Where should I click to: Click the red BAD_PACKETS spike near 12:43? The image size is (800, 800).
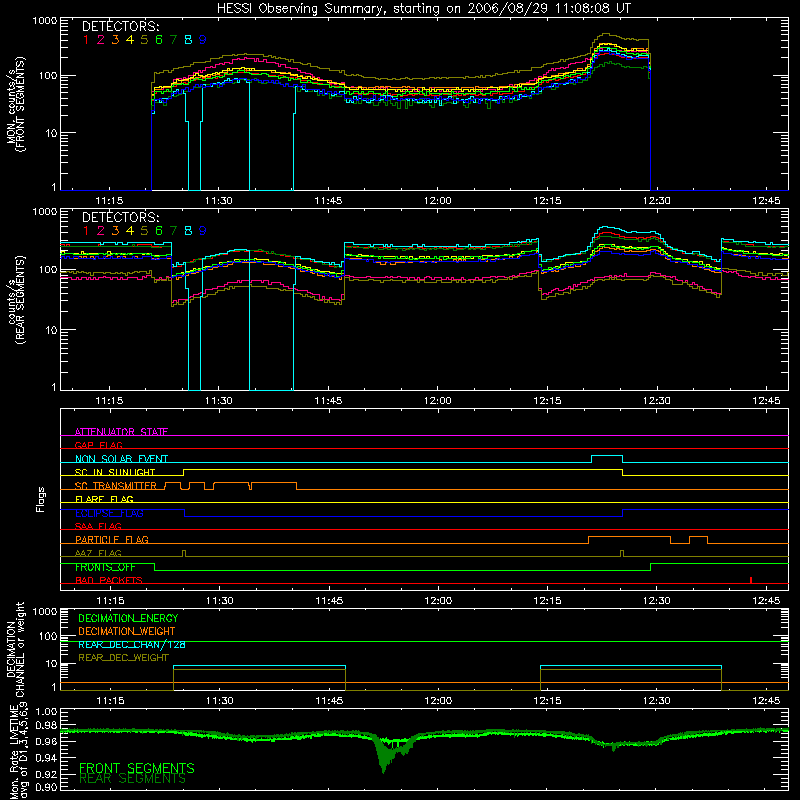click(x=751, y=580)
